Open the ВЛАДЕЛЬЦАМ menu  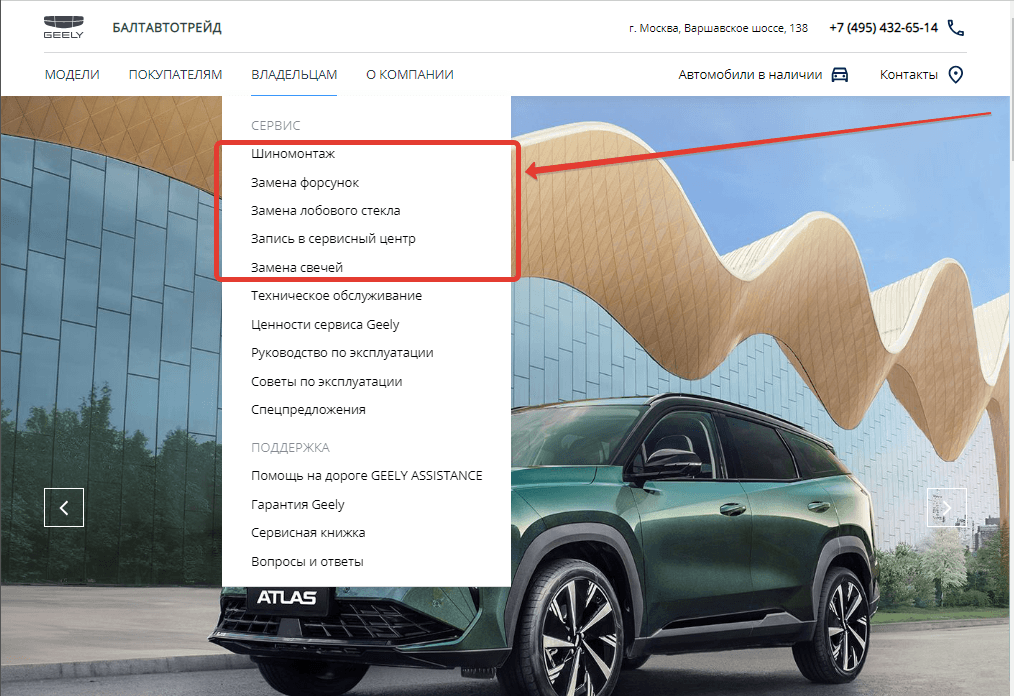(294, 74)
